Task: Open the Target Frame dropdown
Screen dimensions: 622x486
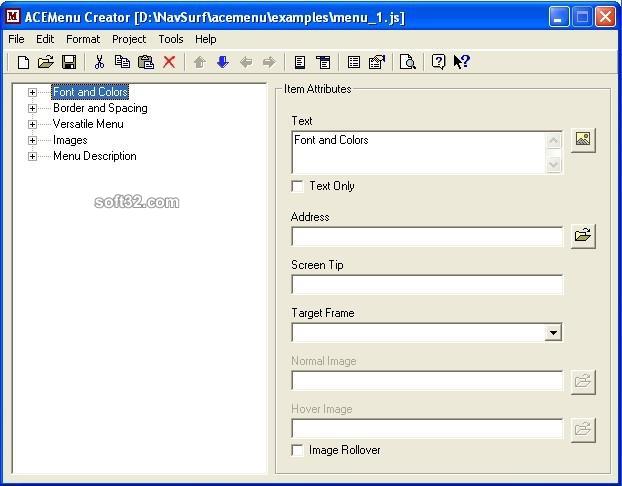Action: tap(553, 332)
